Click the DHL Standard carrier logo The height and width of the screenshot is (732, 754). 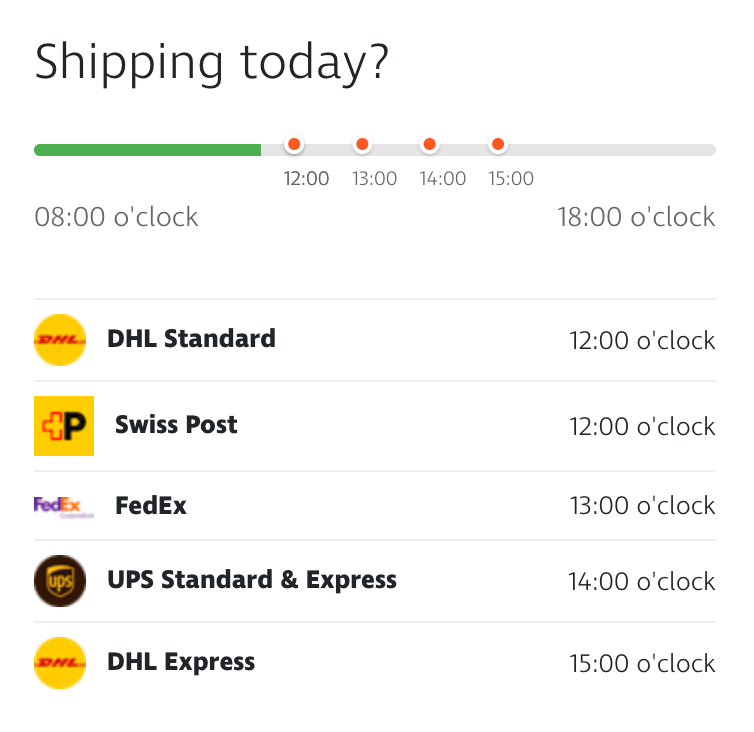pos(60,340)
